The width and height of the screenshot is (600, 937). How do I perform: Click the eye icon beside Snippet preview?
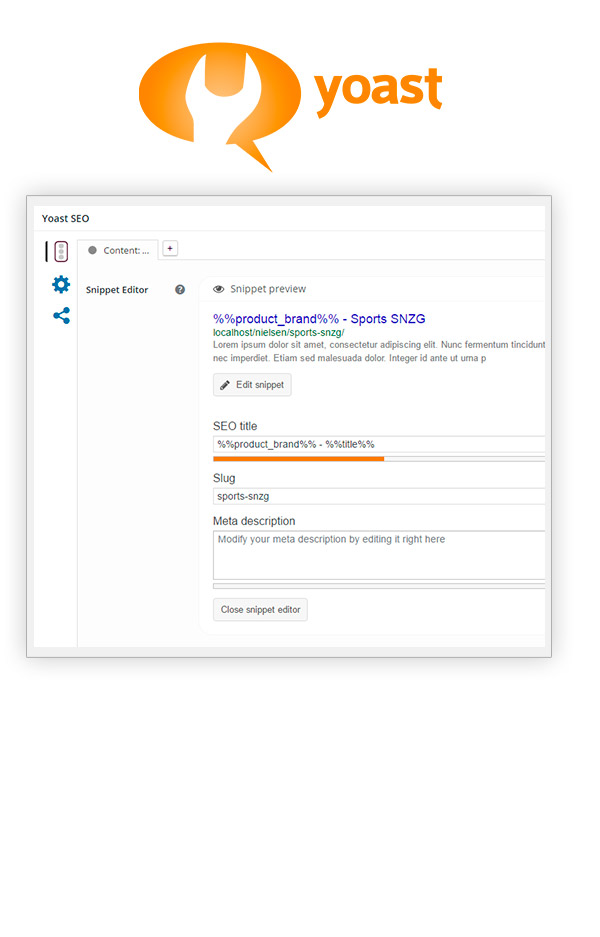point(219,289)
